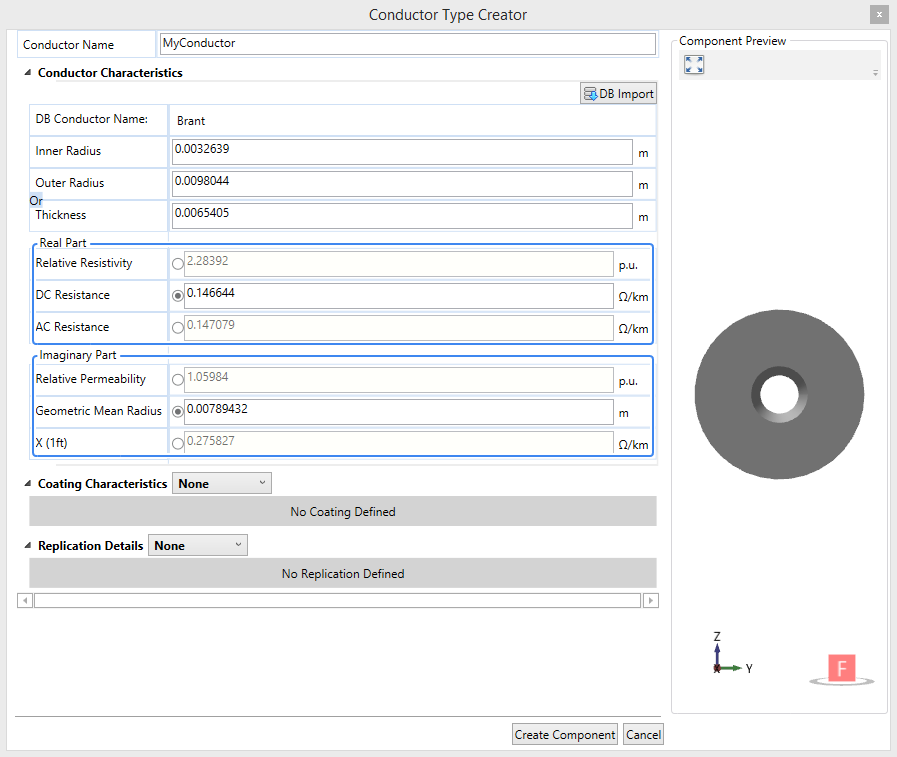Click the Relative Resistivity value field
The height and width of the screenshot is (757, 897).
[399, 264]
